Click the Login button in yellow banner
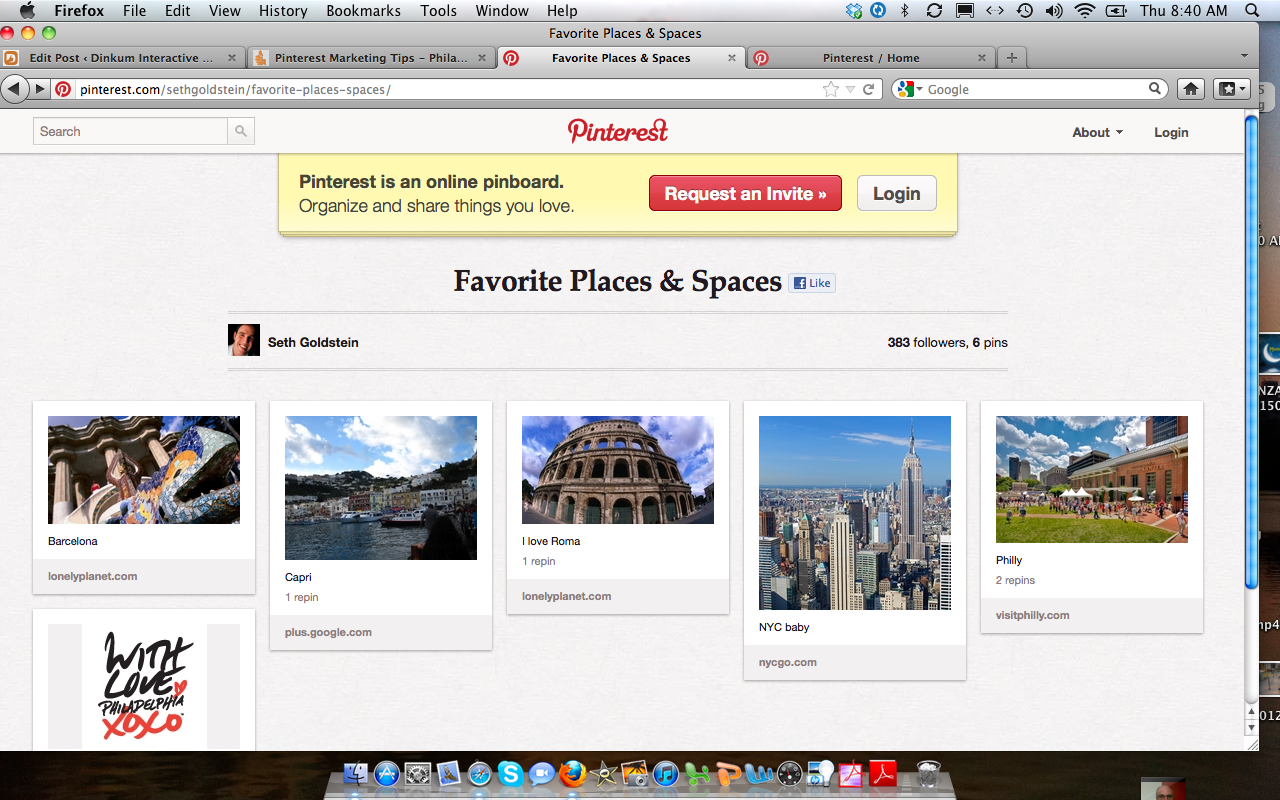This screenshot has width=1280, height=800. 896,194
